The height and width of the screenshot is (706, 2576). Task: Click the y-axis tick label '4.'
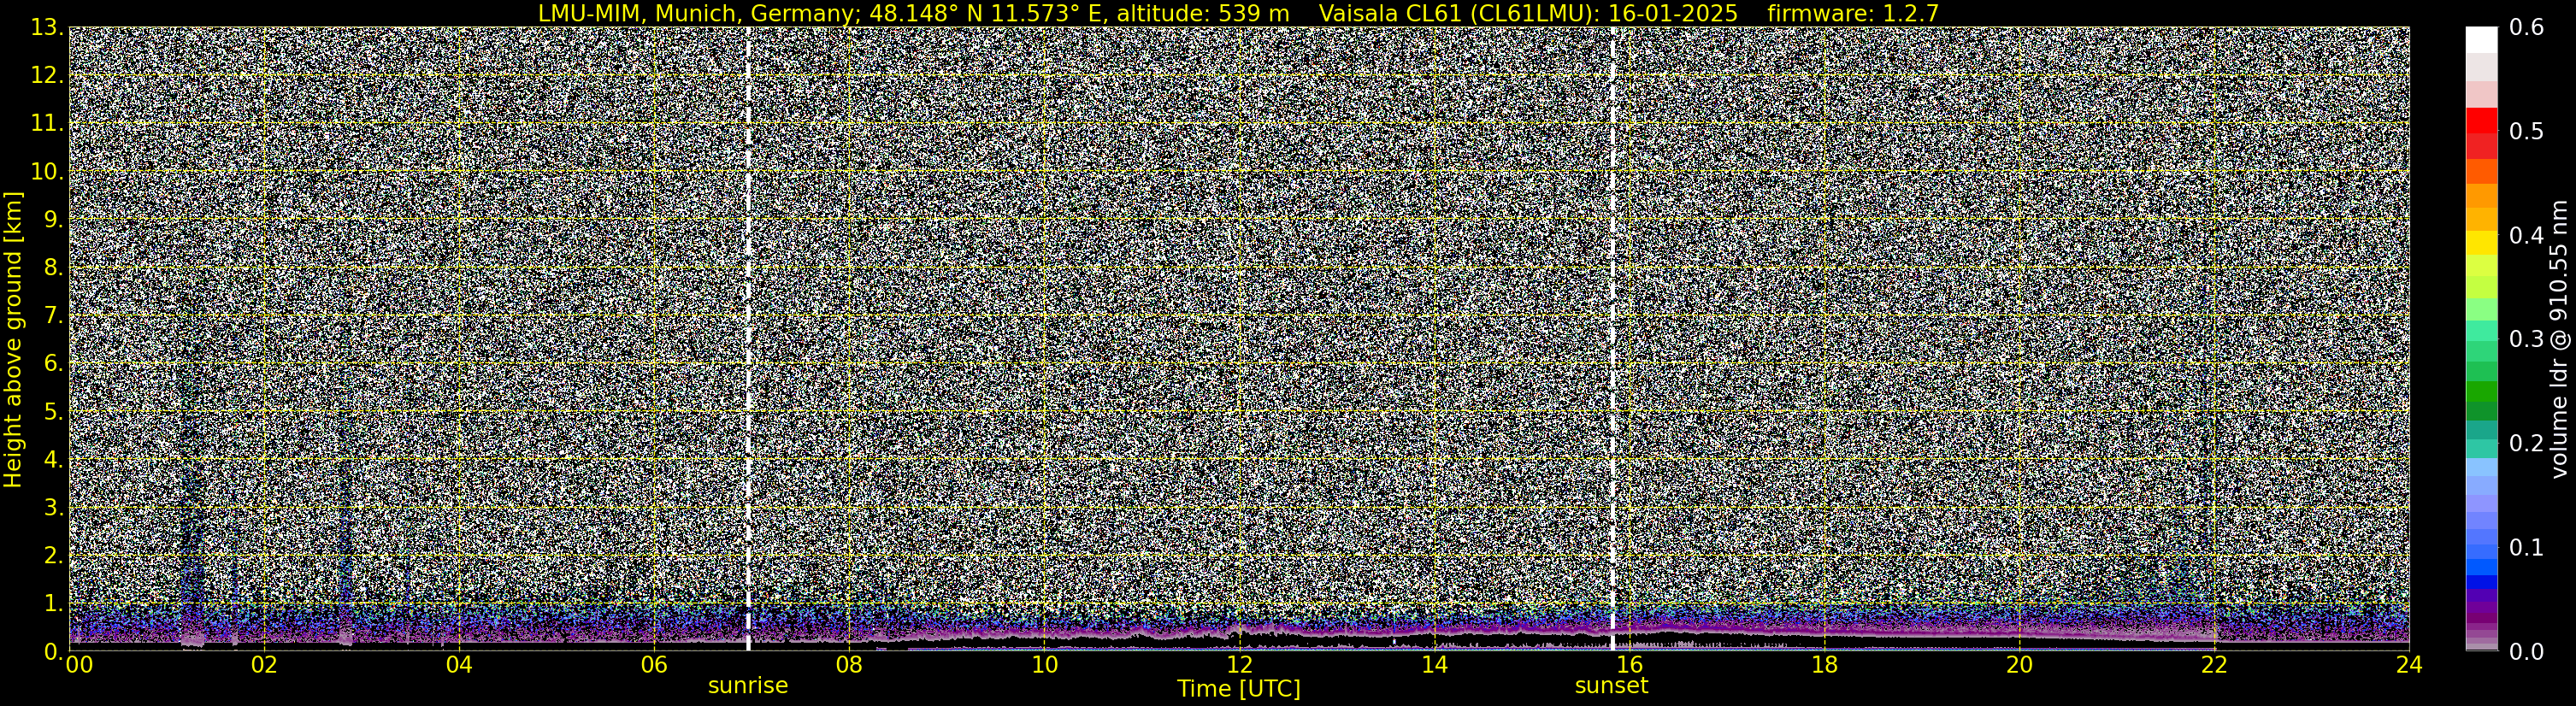(x=53, y=460)
